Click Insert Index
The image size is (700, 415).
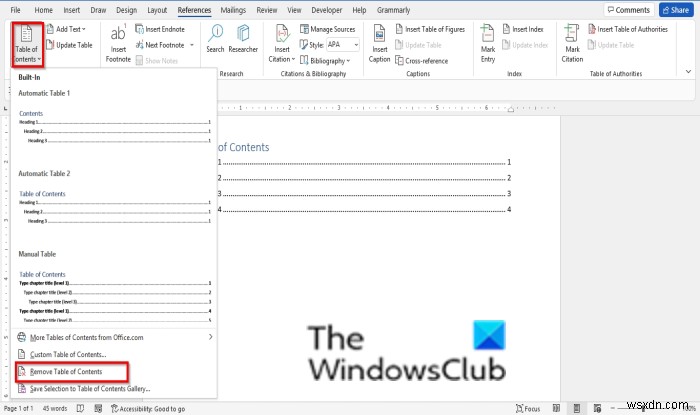point(523,29)
